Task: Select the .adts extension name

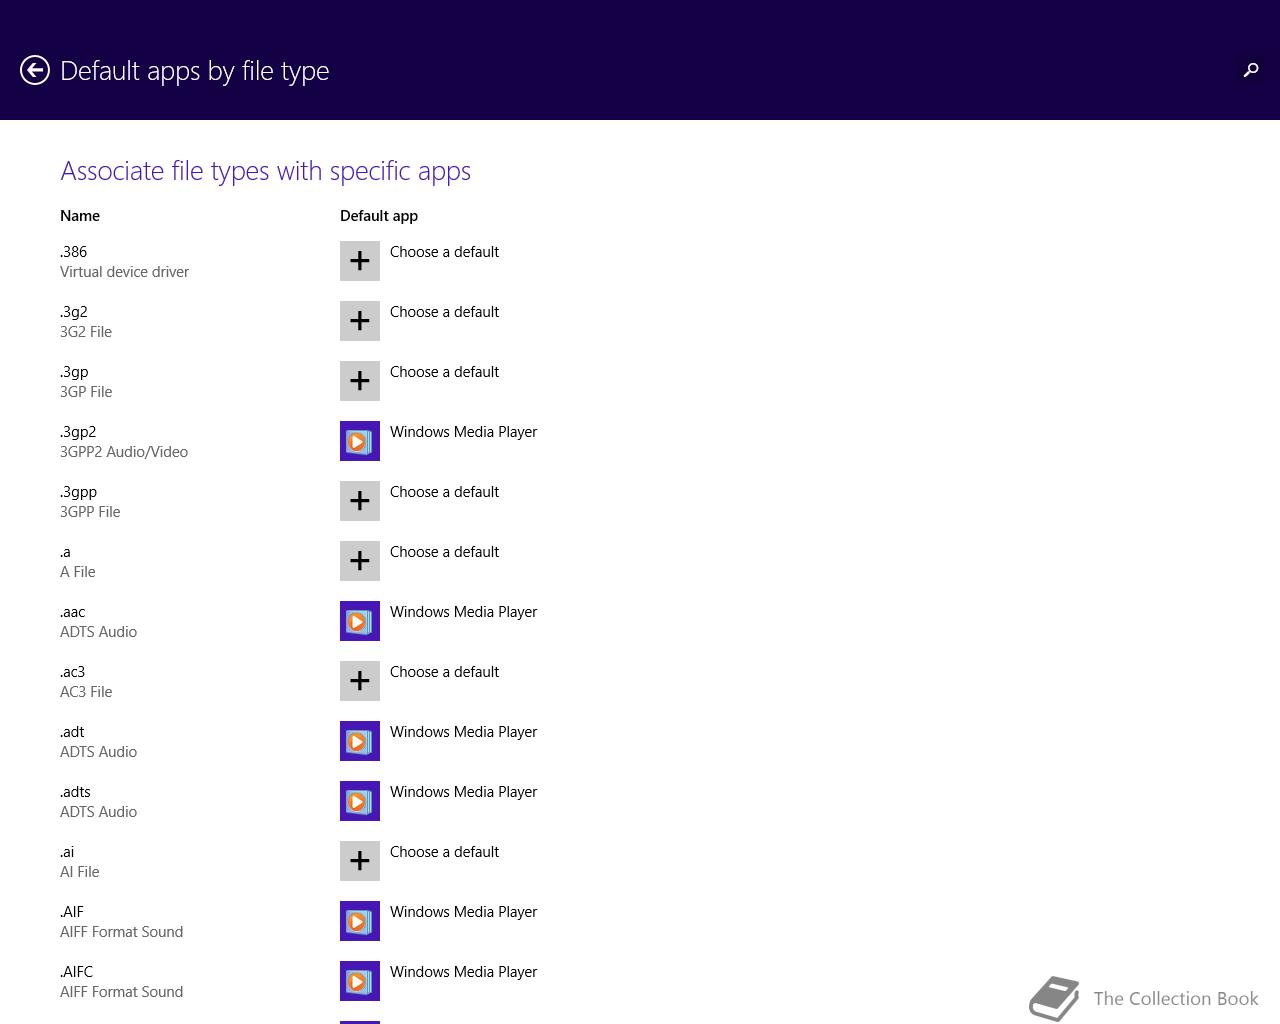Action: tap(75, 792)
